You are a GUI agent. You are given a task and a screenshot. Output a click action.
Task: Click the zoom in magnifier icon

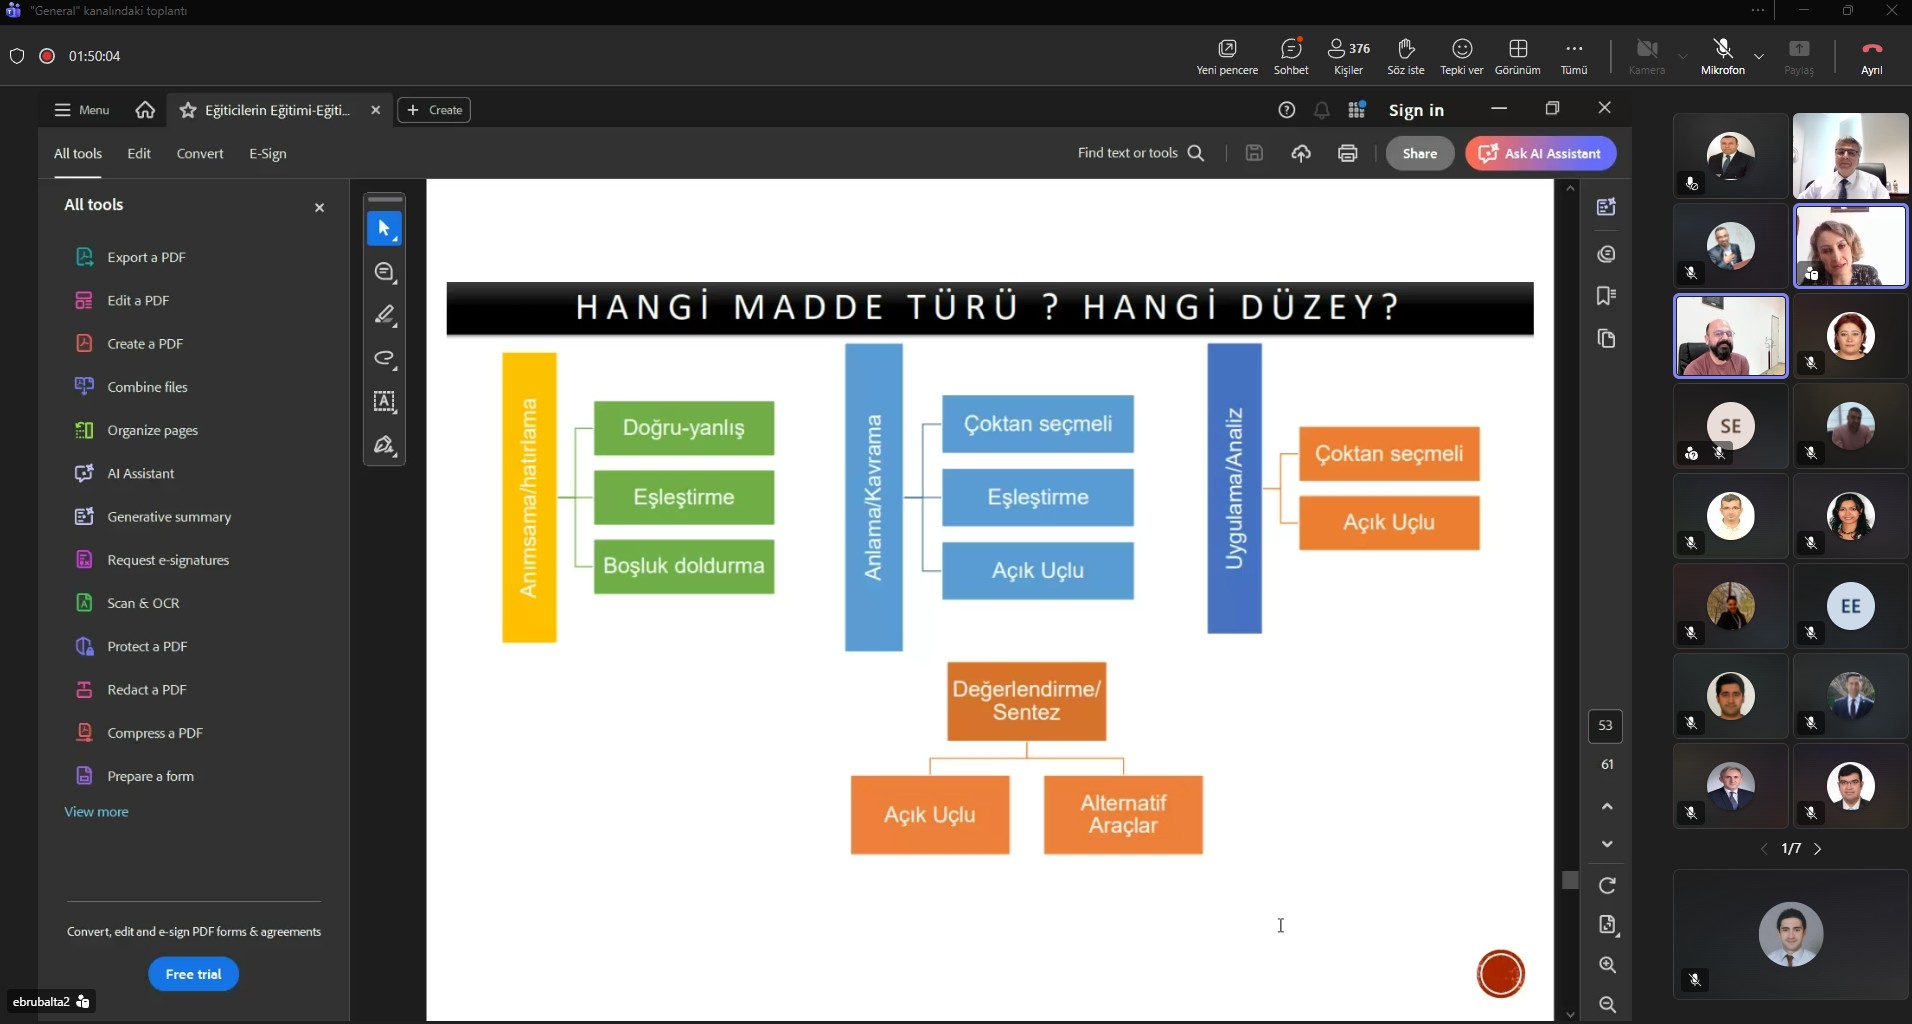1607,965
